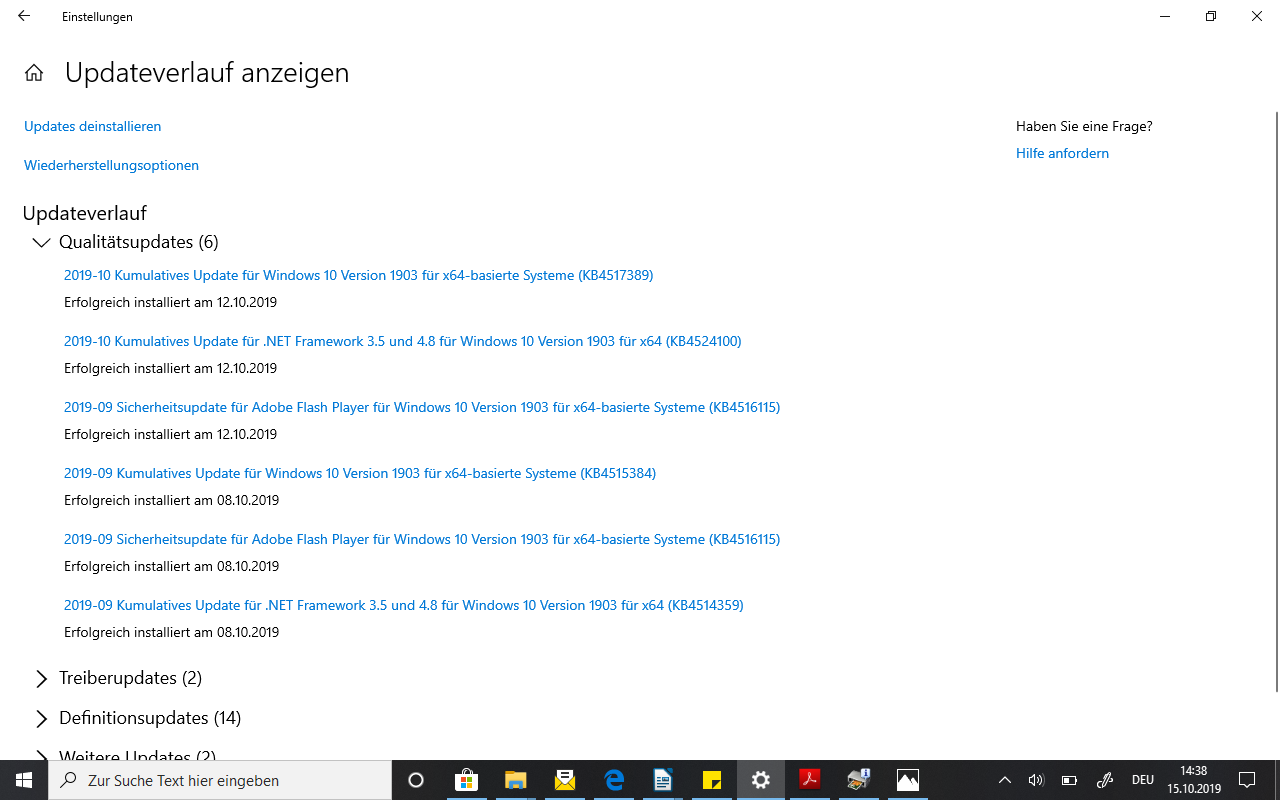Open Sticky Notes from the taskbar
Screen dimensions: 1280x800
pyautogui.click(x=712, y=780)
